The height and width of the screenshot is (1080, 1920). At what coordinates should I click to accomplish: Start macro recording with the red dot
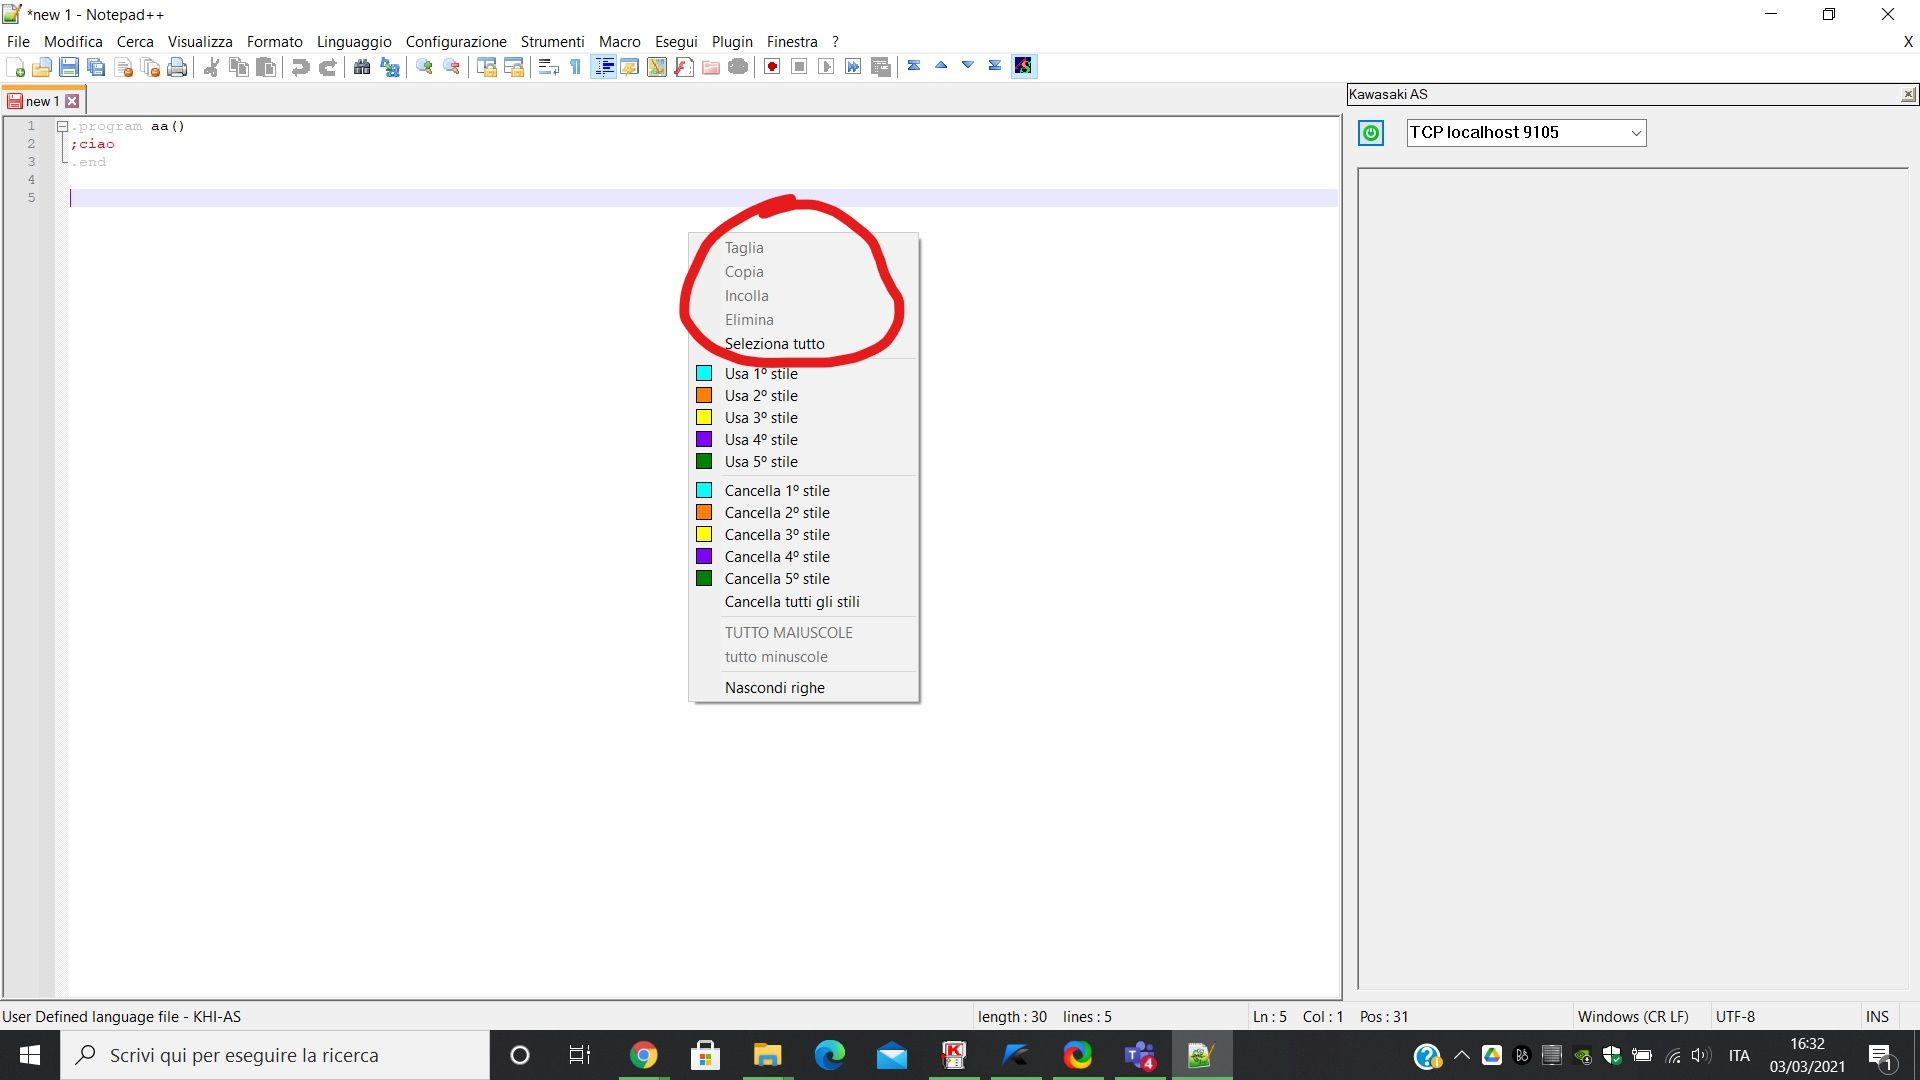(772, 67)
